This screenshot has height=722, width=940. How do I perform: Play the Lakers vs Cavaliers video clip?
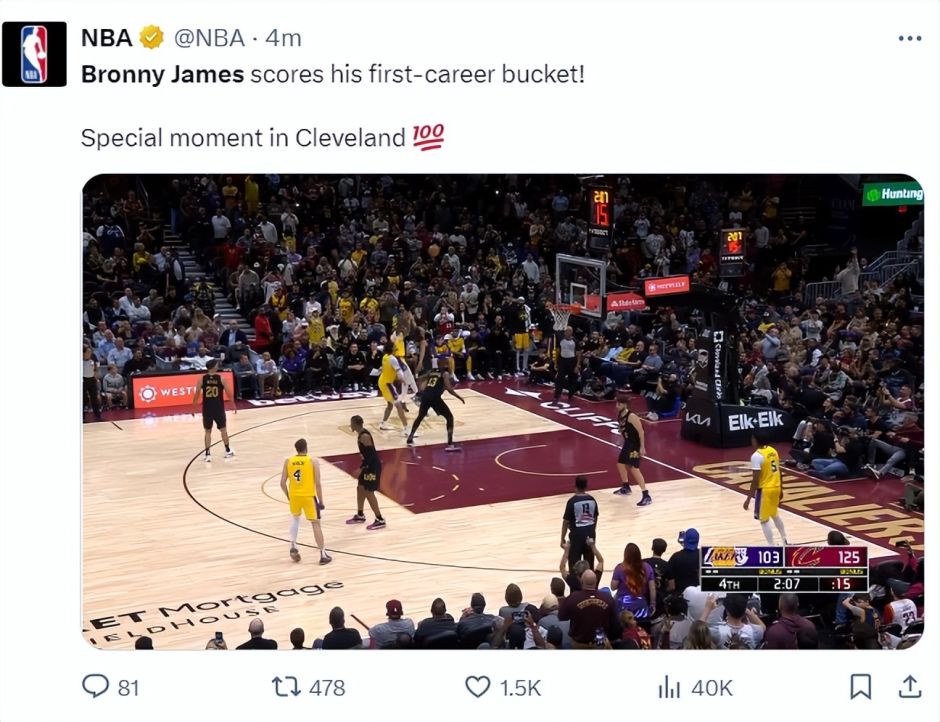click(502, 412)
